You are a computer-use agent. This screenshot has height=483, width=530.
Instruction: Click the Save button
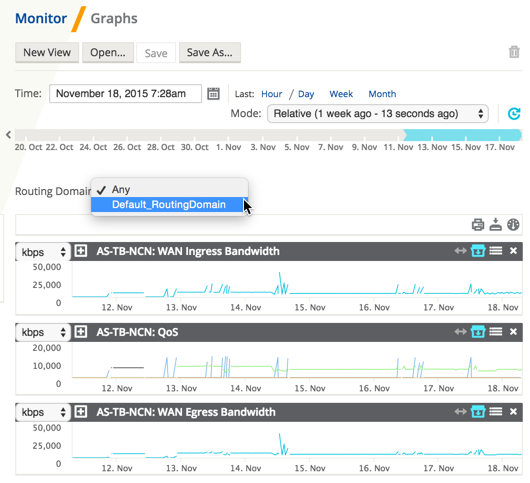click(x=156, y=53)
